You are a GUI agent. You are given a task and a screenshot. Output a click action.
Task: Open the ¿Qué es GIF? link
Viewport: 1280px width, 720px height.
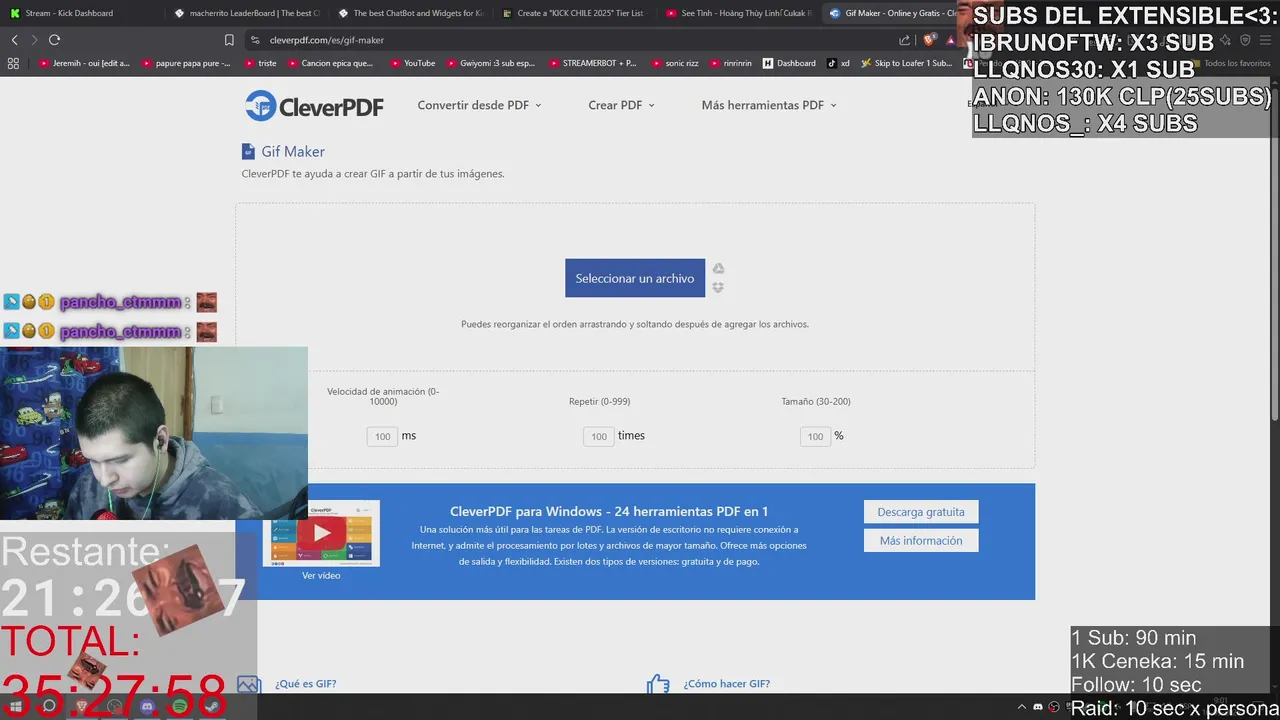[x=306, y=684]
